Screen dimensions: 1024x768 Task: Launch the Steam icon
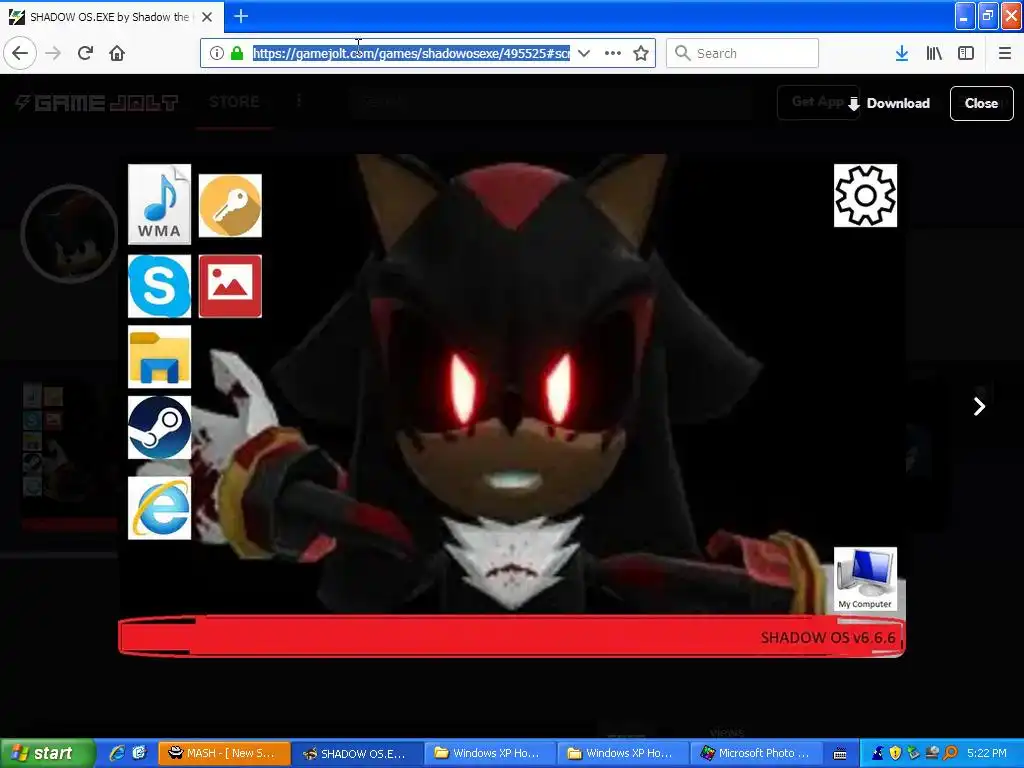point(159,427)
